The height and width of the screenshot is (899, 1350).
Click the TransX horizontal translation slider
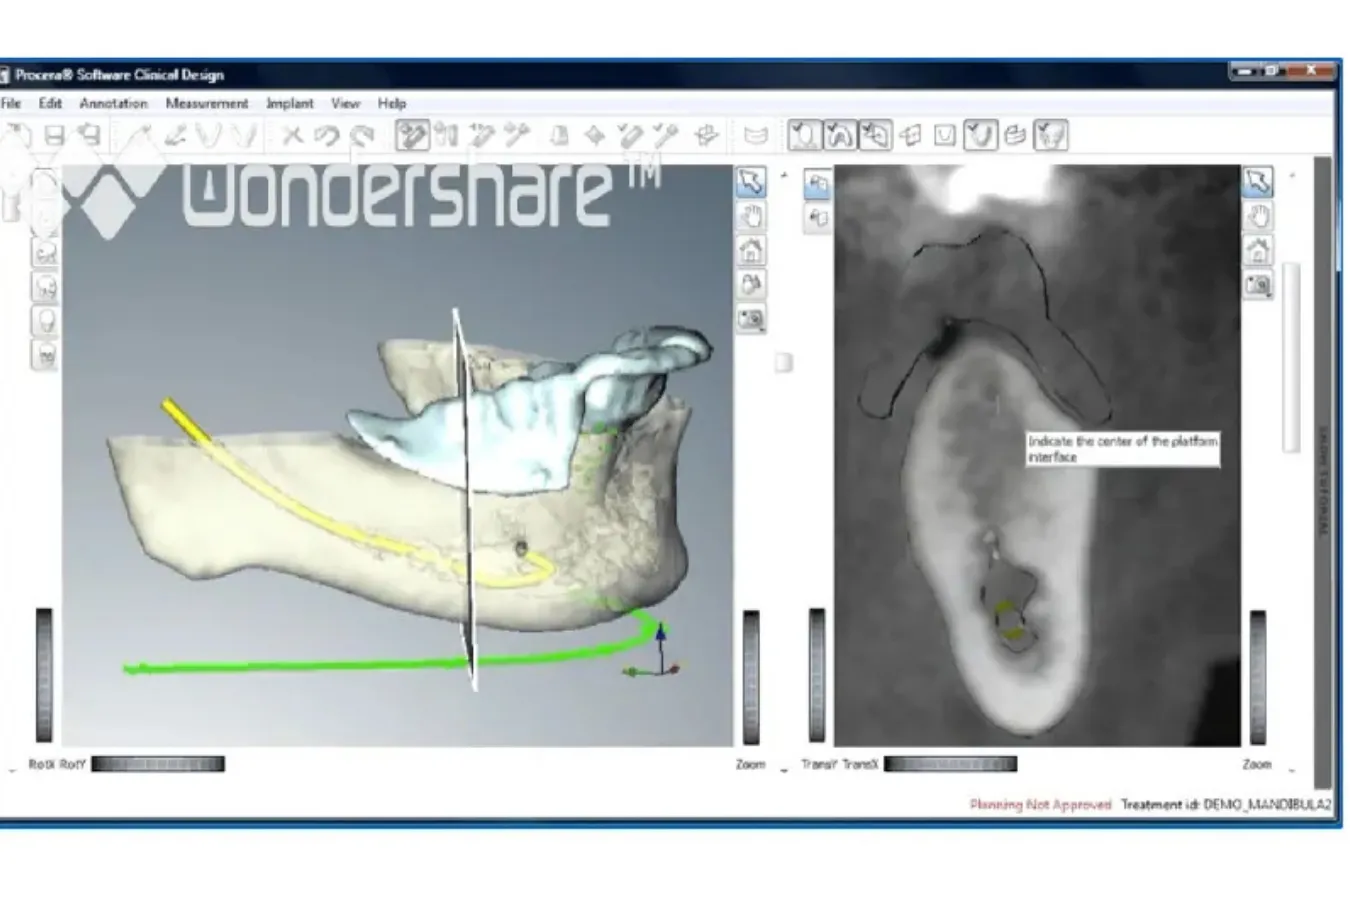coord(950,764)
